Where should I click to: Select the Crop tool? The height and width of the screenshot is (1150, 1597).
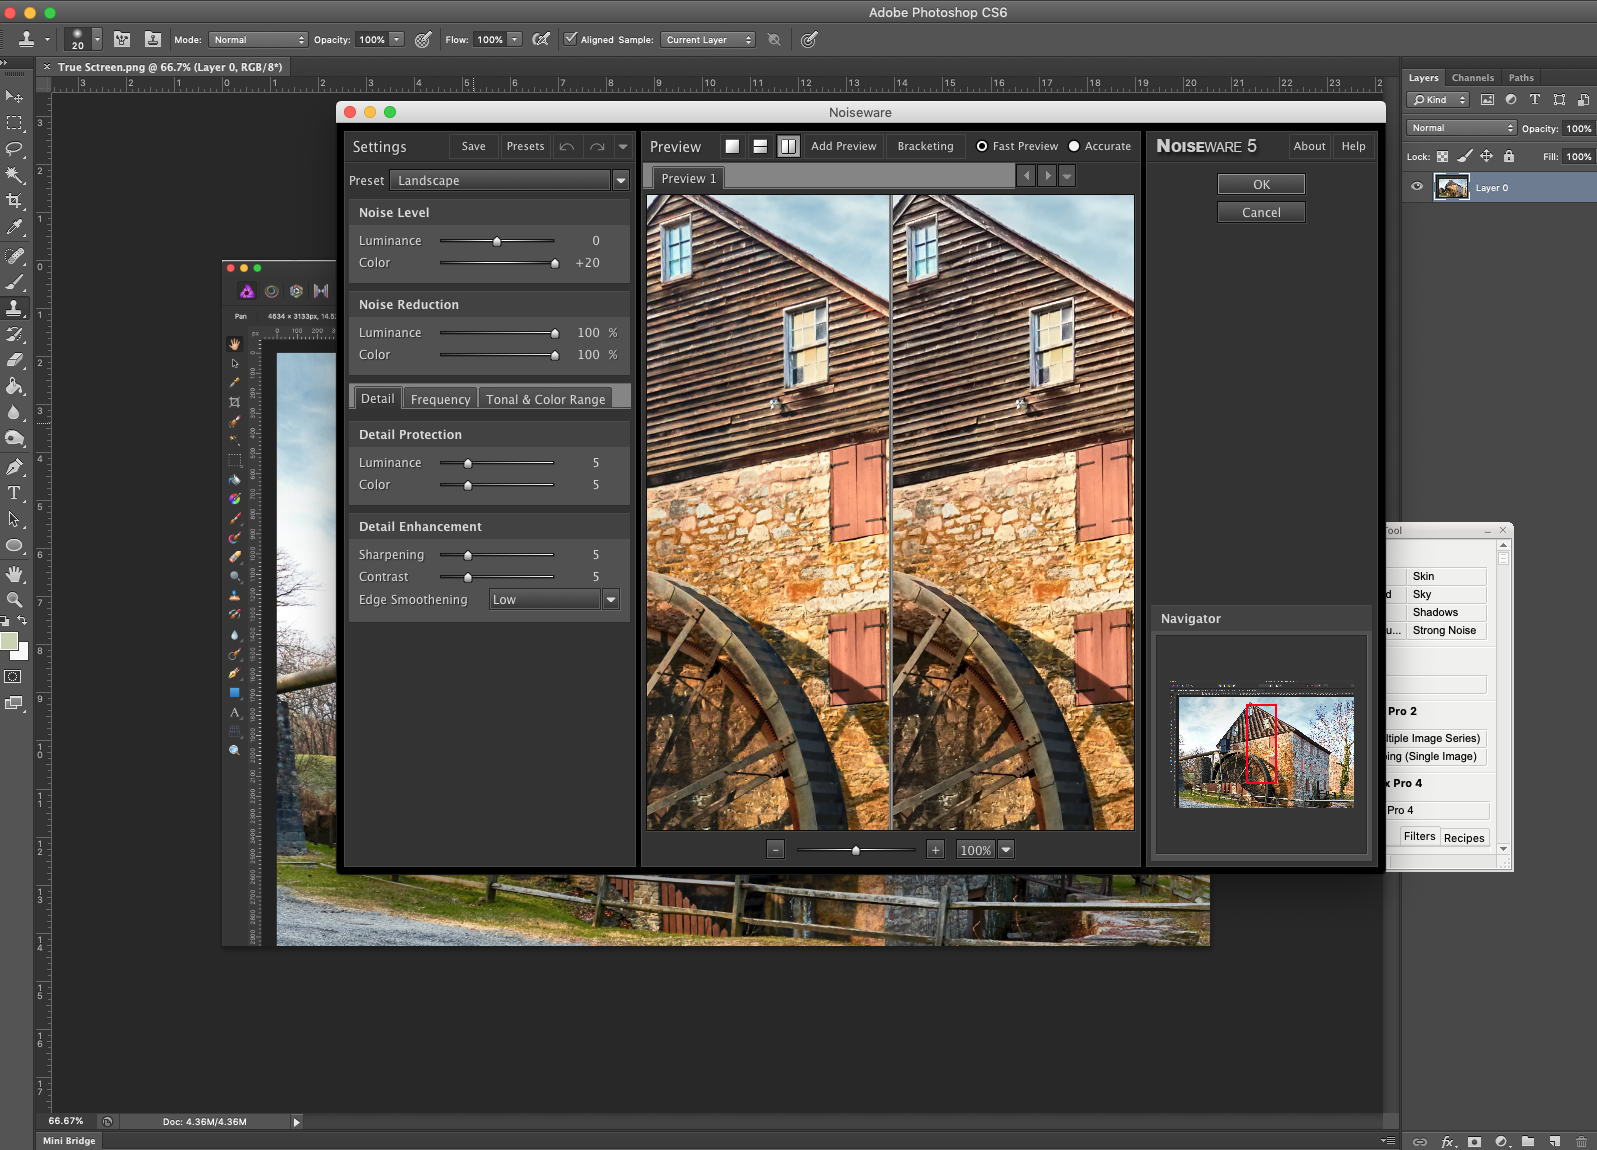point(14,201)
